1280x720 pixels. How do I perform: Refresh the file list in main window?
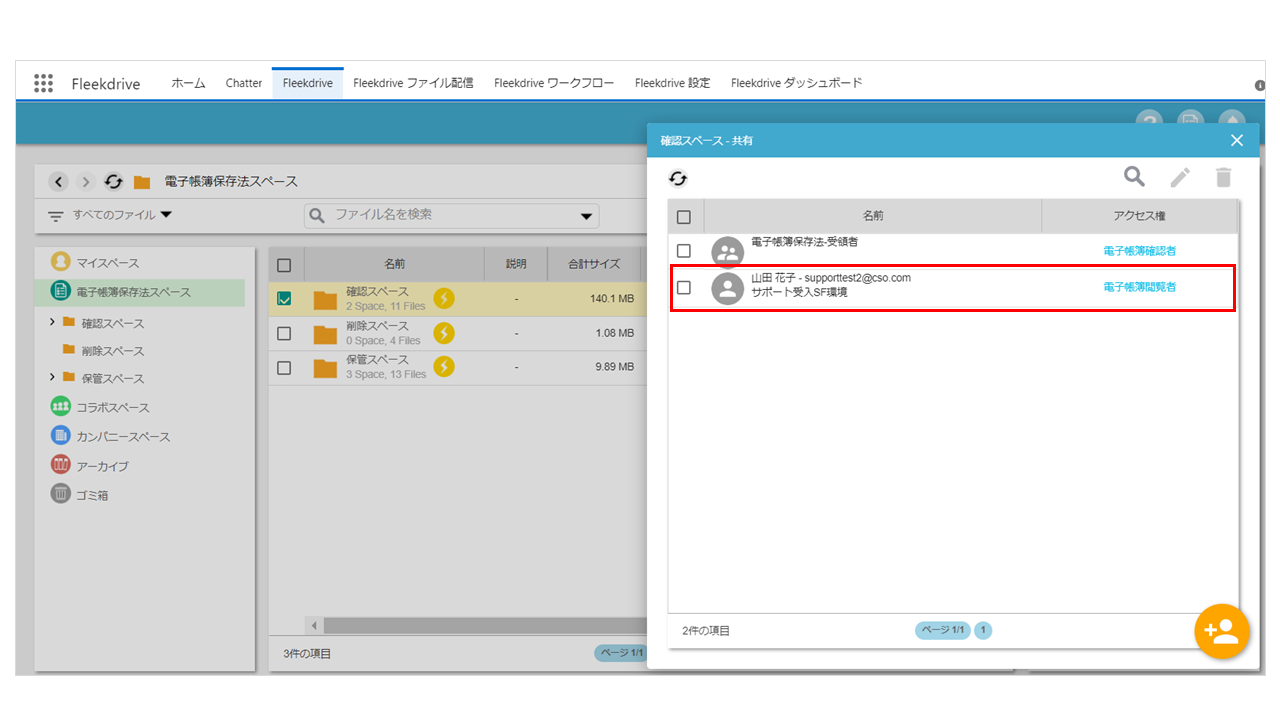pos(114,181)
